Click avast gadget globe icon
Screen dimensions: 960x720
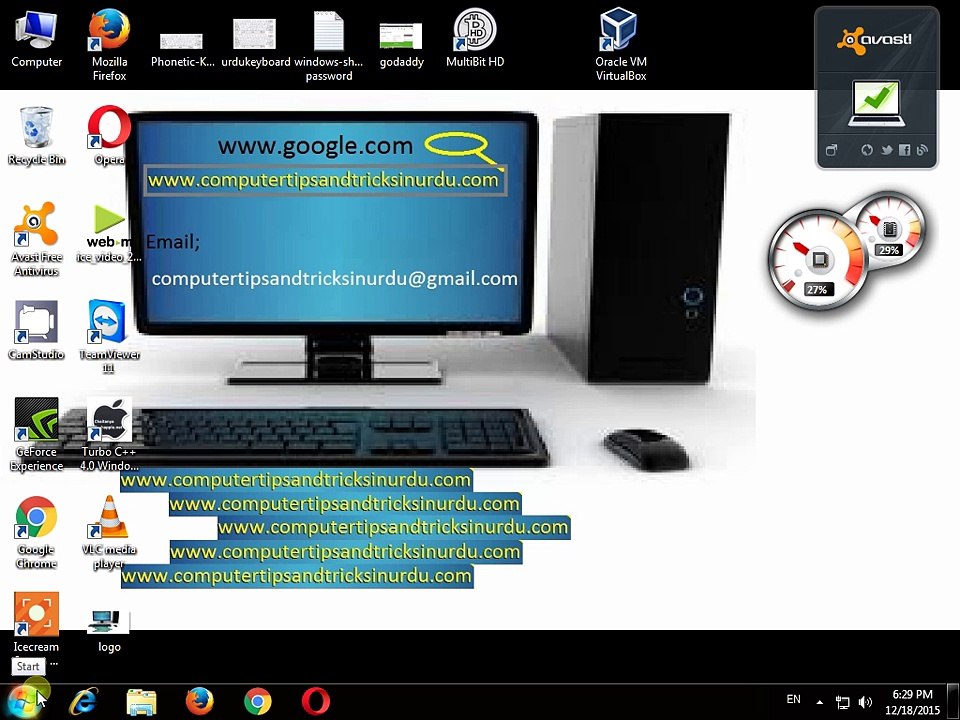coord(867,150)
